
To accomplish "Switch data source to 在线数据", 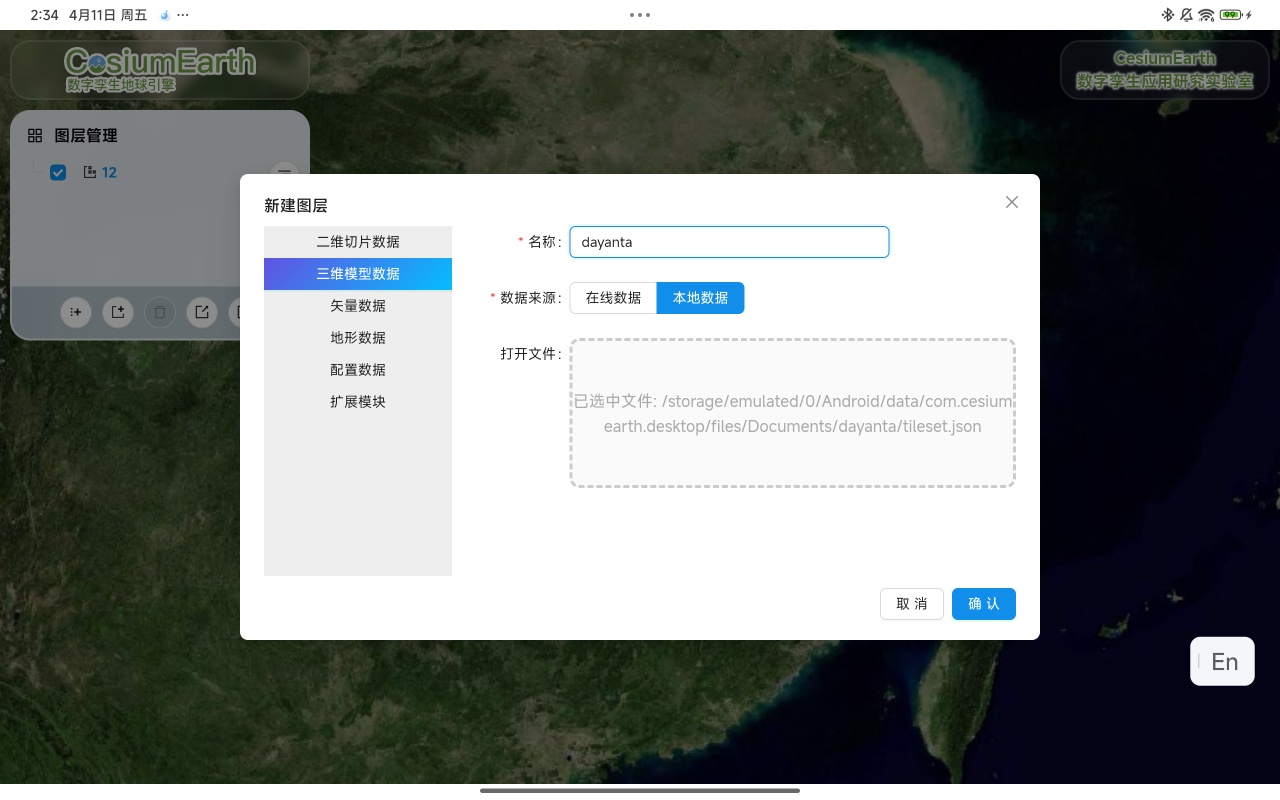I will point(613,298).
